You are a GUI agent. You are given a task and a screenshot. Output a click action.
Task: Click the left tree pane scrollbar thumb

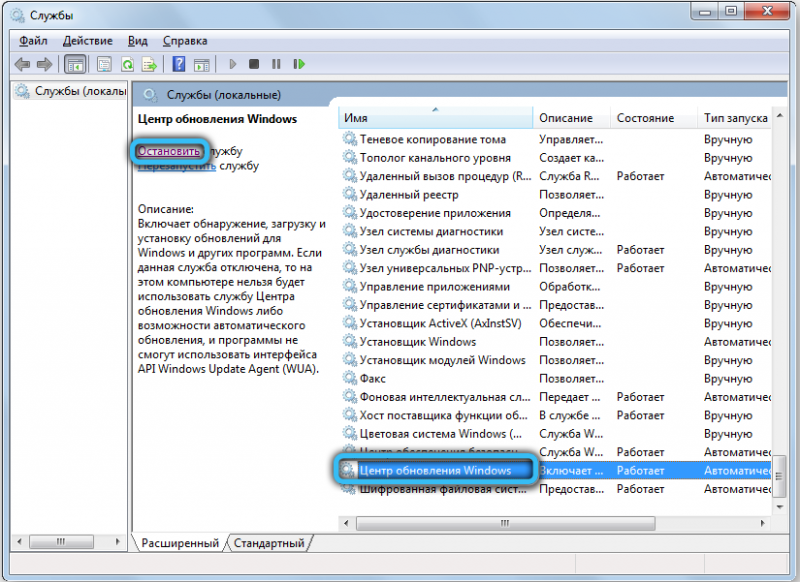point(61,541)
